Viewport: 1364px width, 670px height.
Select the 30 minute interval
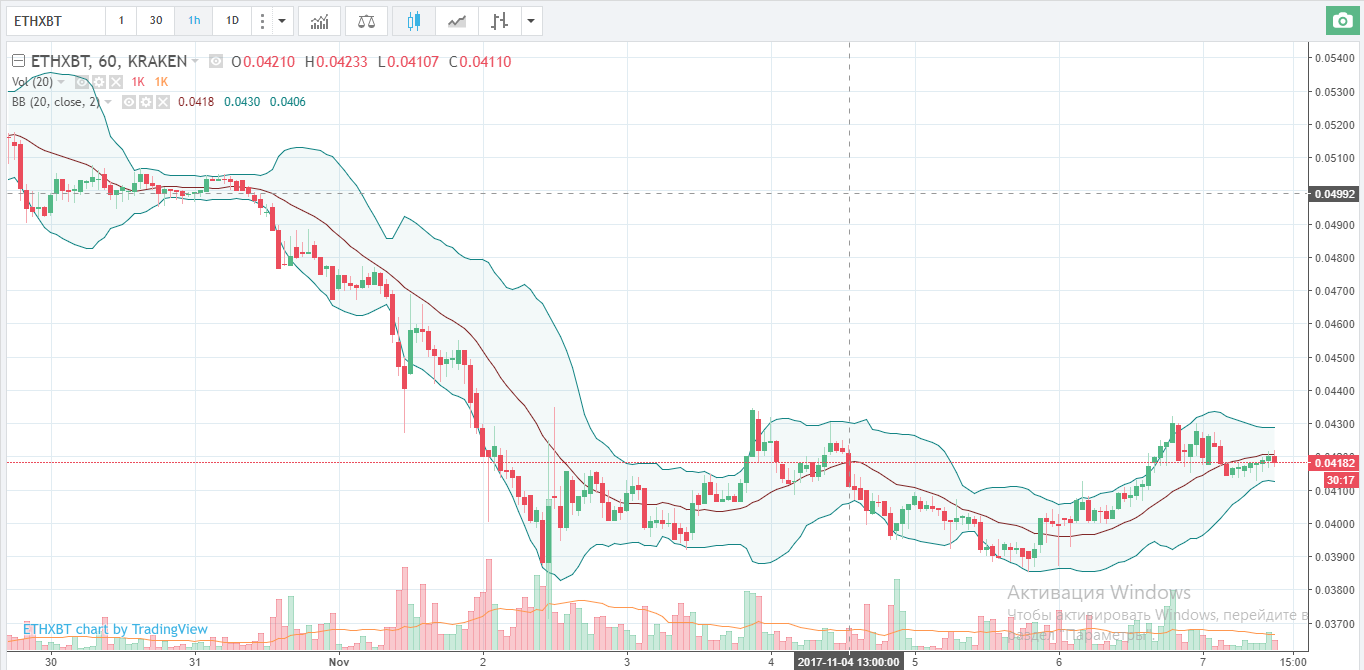pyautogui.click(x=156, y=20)
